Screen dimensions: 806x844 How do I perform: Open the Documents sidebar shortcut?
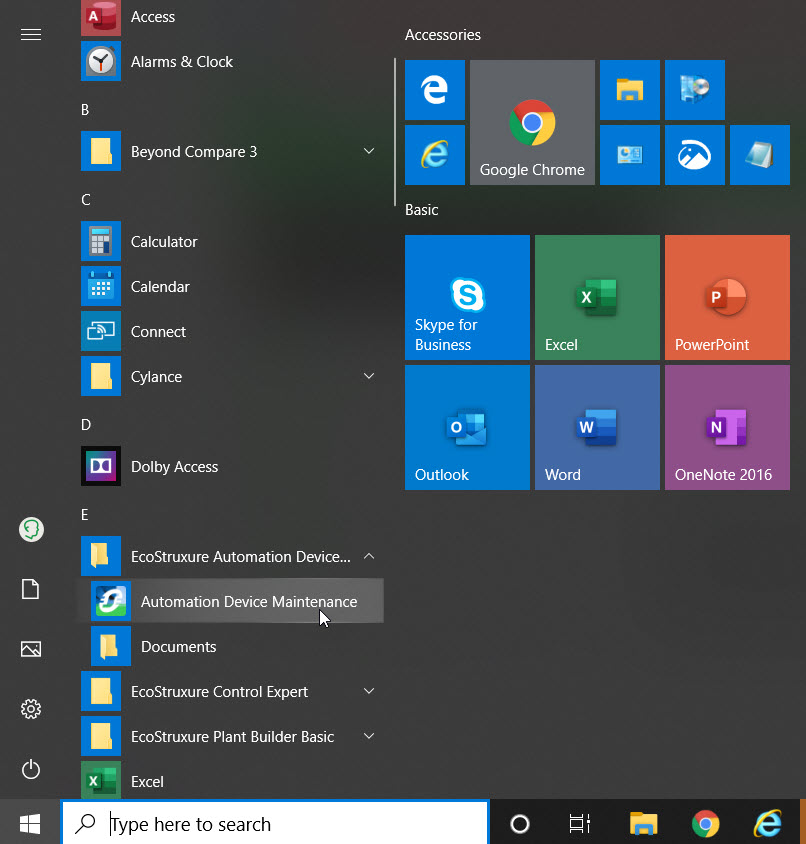pos(31,589)
